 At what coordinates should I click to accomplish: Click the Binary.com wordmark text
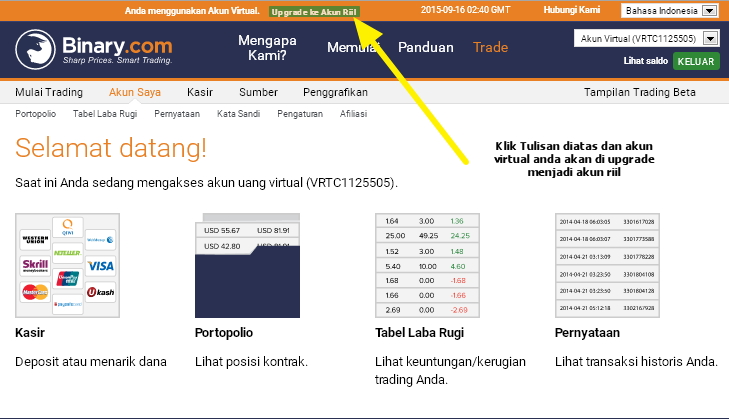[117, 46]
